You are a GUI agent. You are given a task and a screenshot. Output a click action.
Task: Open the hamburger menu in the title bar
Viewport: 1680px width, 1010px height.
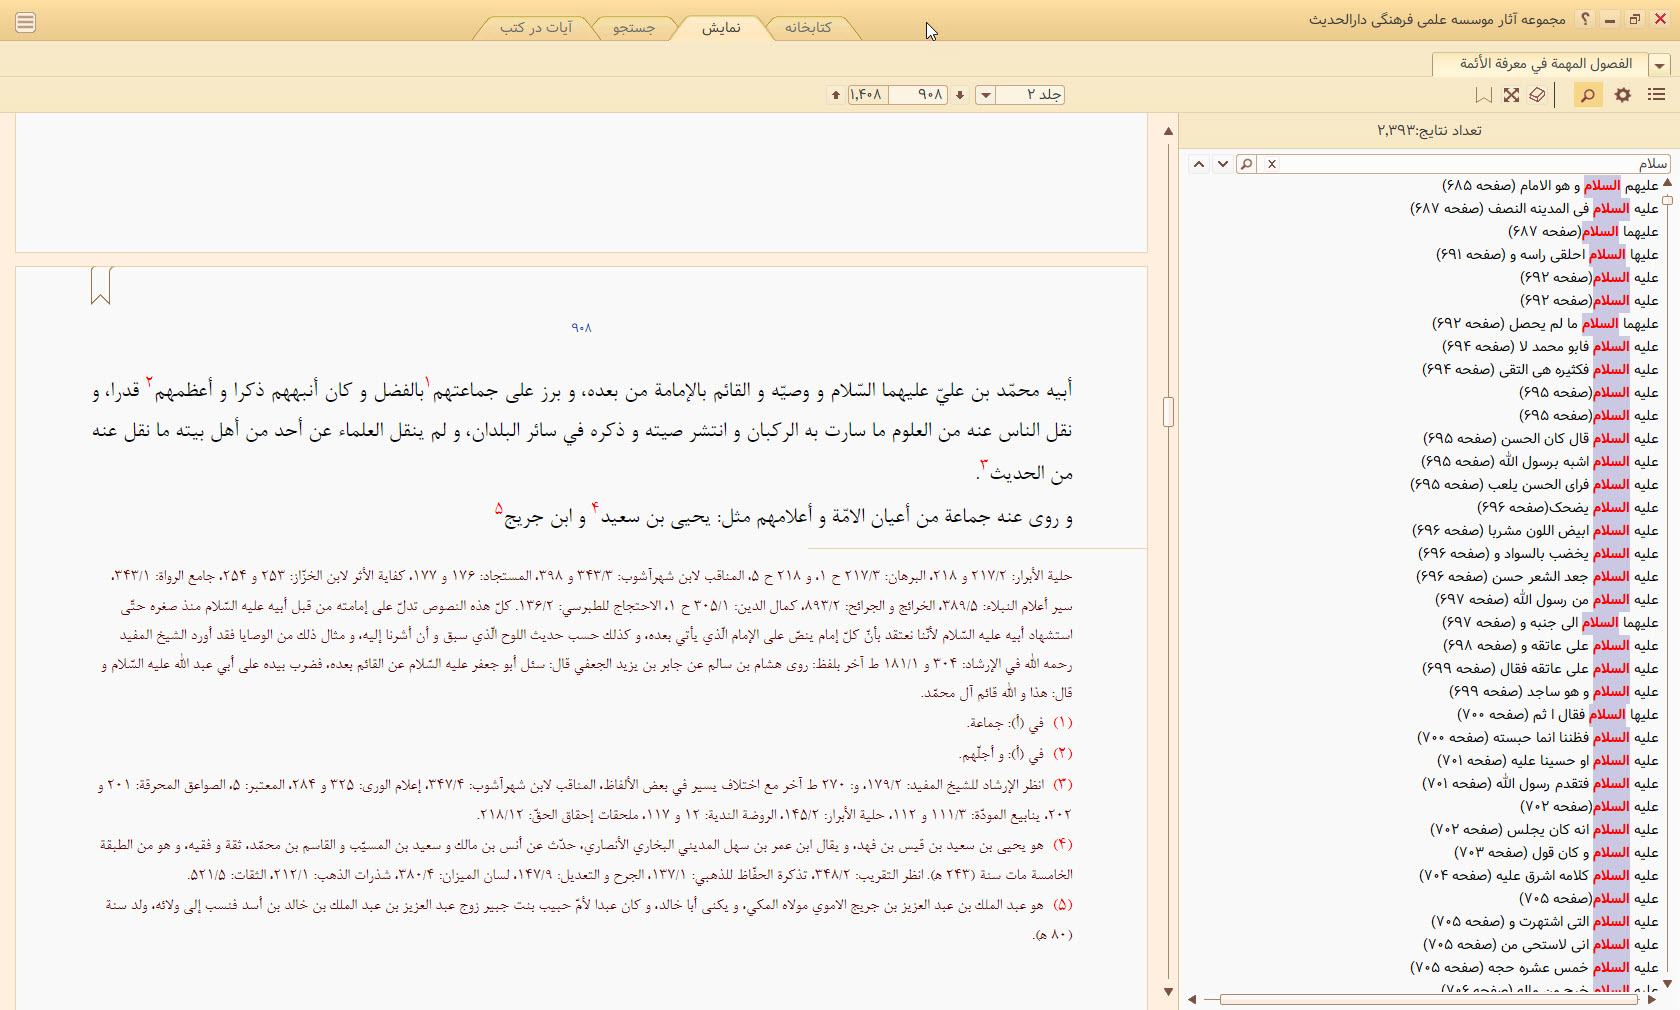pyautogui.click(x=26, y=22)
